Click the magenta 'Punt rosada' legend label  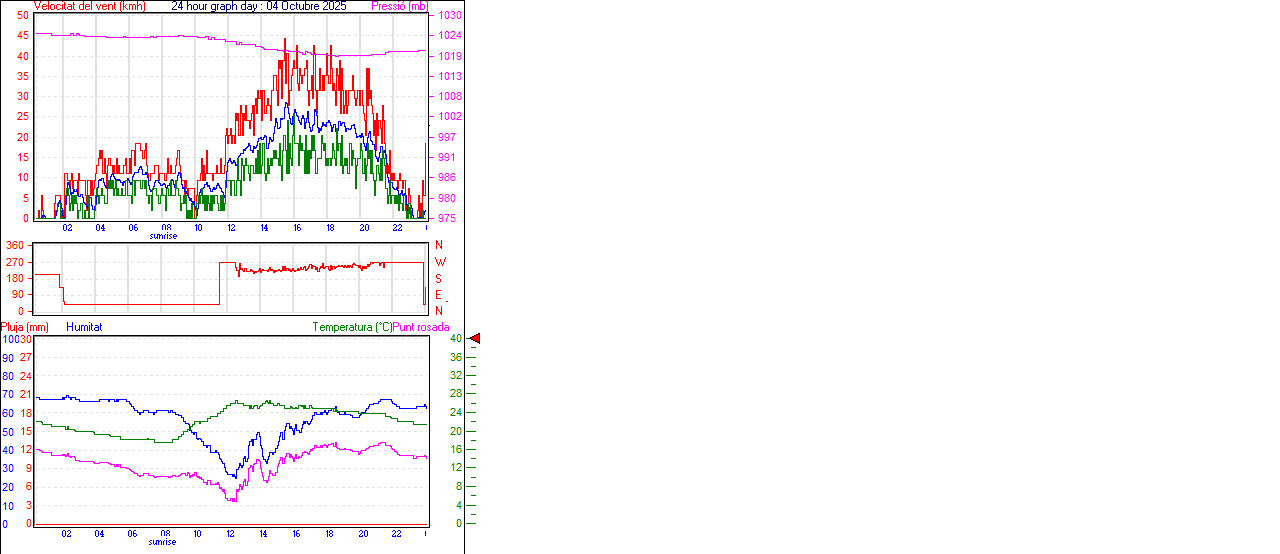(x=421, y=327)
